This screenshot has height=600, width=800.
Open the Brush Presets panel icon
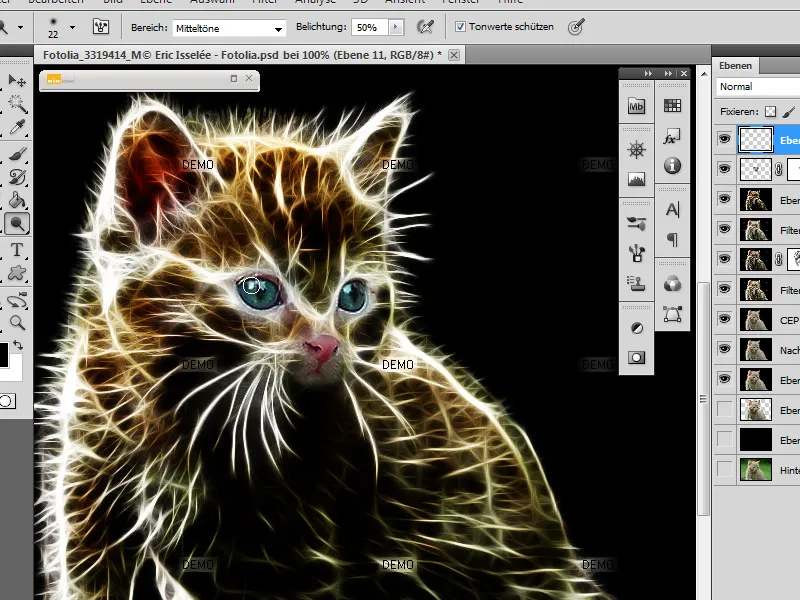(x=636, y=223)
